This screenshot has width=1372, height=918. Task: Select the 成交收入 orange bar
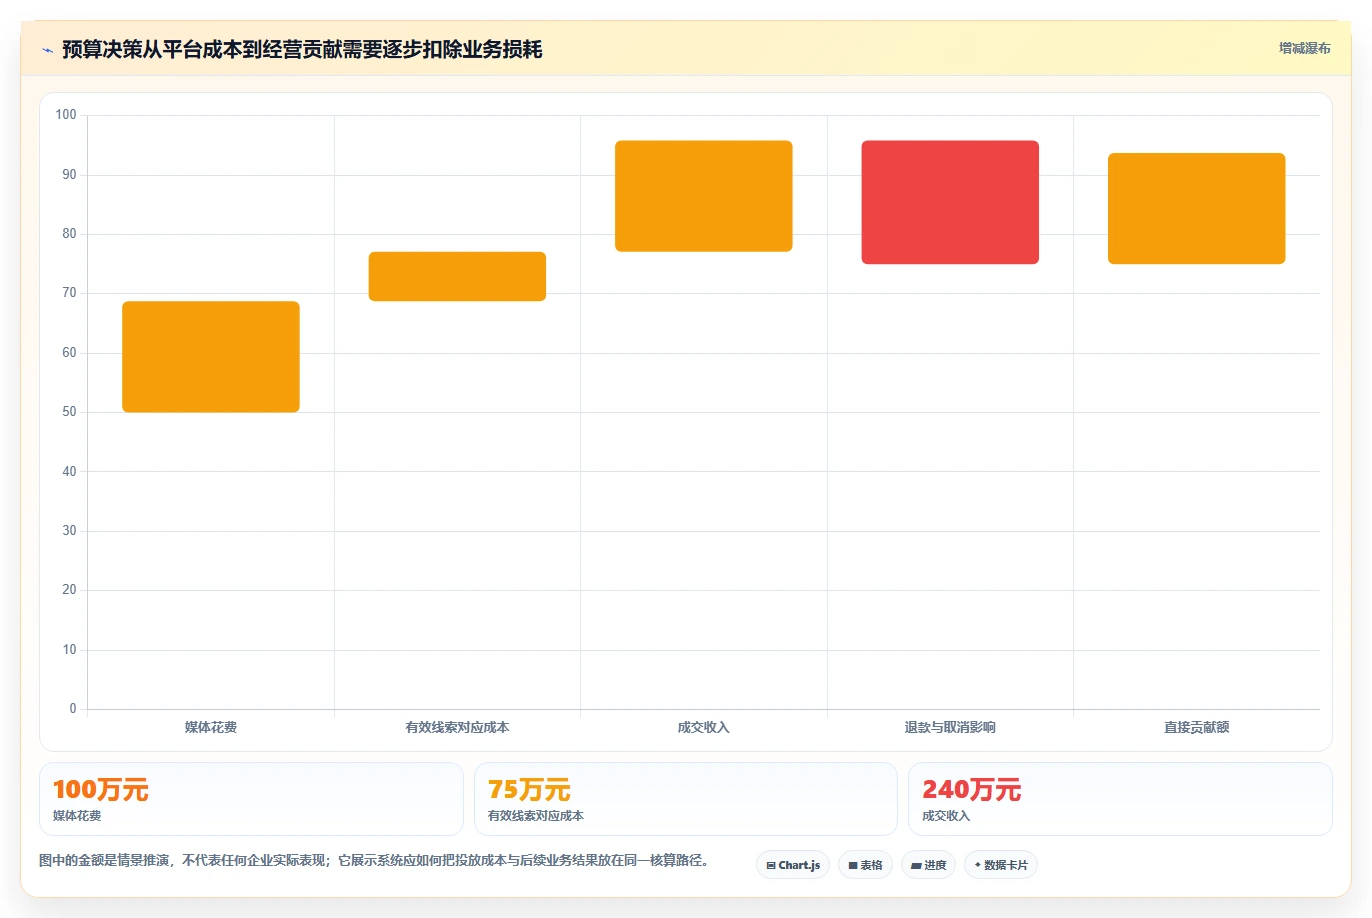[x=704, y=196]
